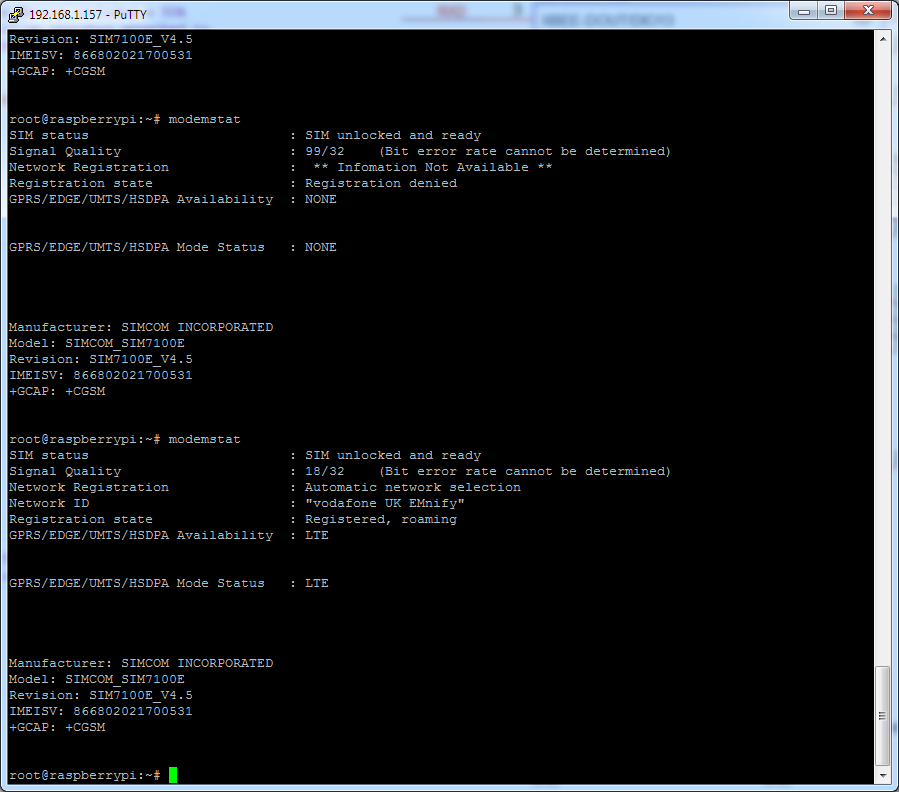Click the first "modemstat" command text
The width and height of the screenshot is (899, 792).
click(x=205, y=119)
